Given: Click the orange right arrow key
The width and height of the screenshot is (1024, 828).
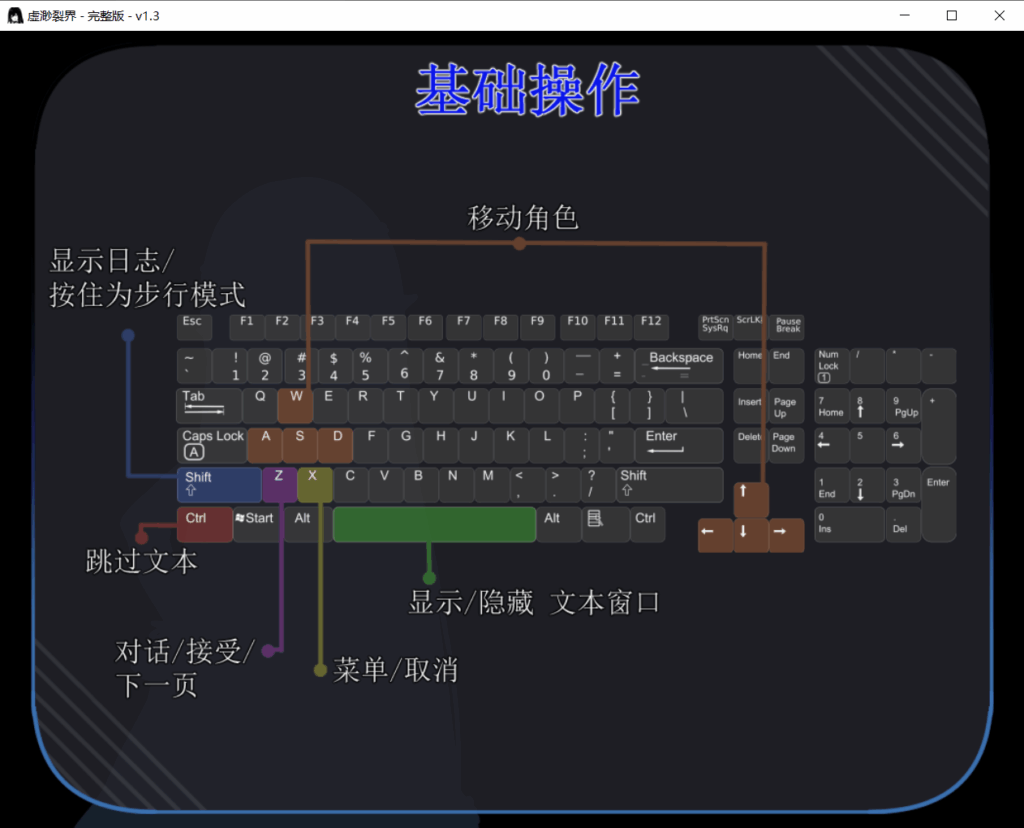Looking at the screenshot, I should pyautogui.click(x=786, y=535).
